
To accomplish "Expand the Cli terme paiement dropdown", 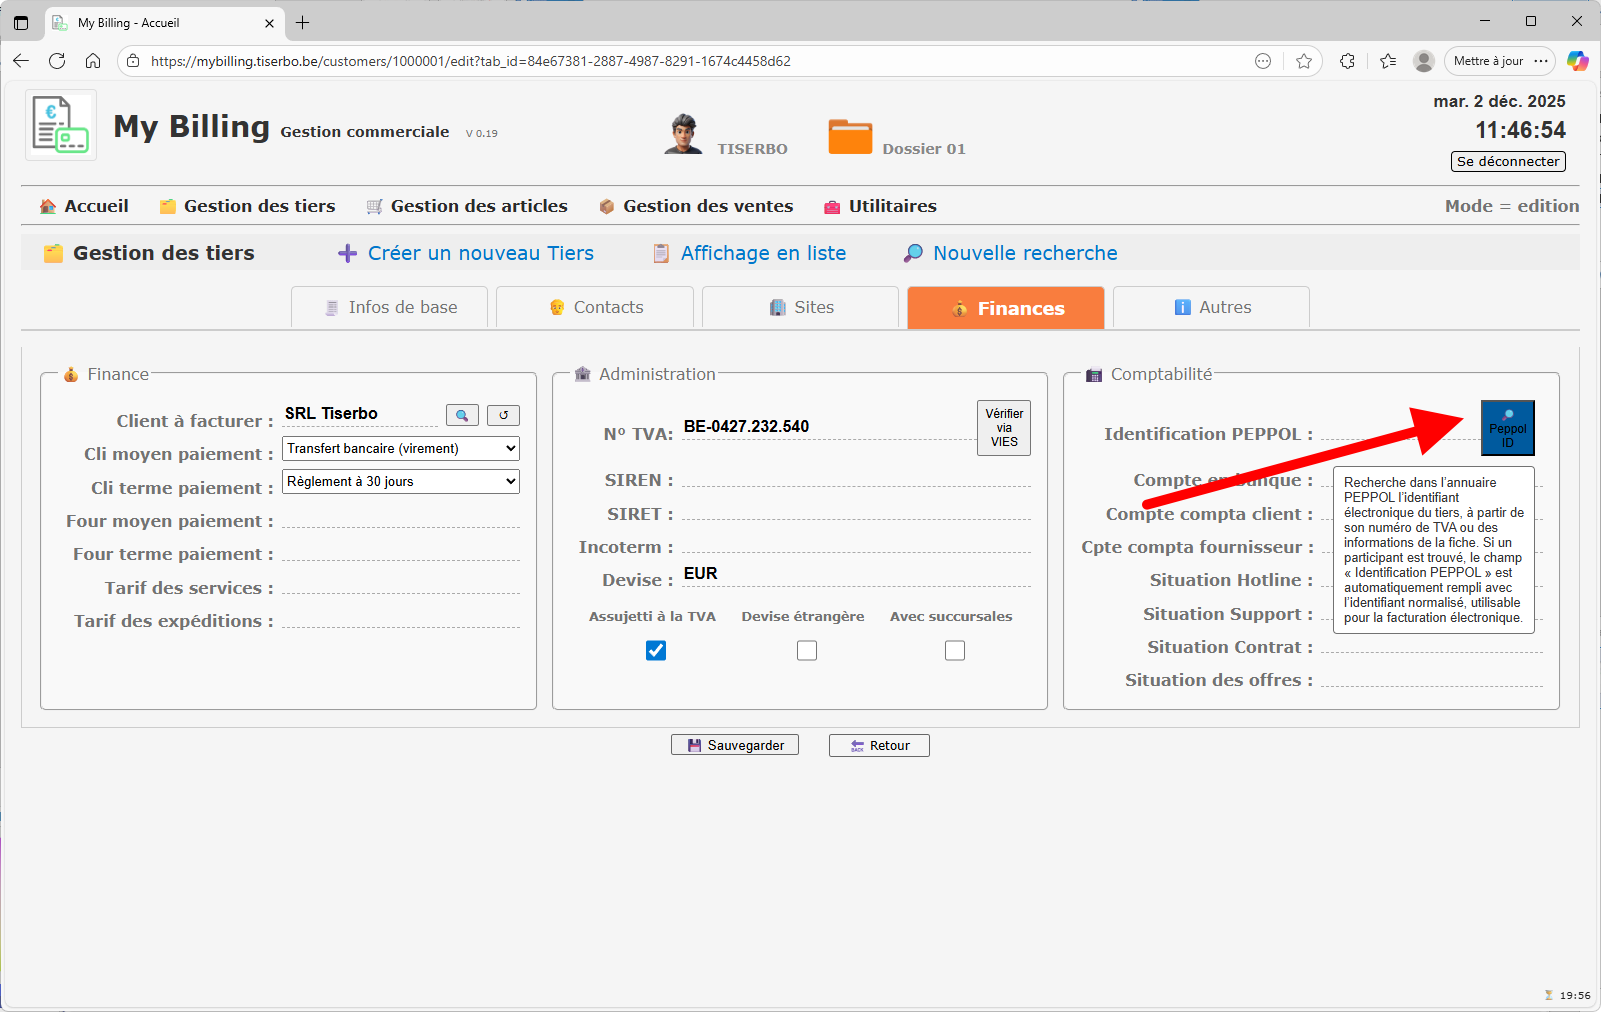I will click(400, 482).
